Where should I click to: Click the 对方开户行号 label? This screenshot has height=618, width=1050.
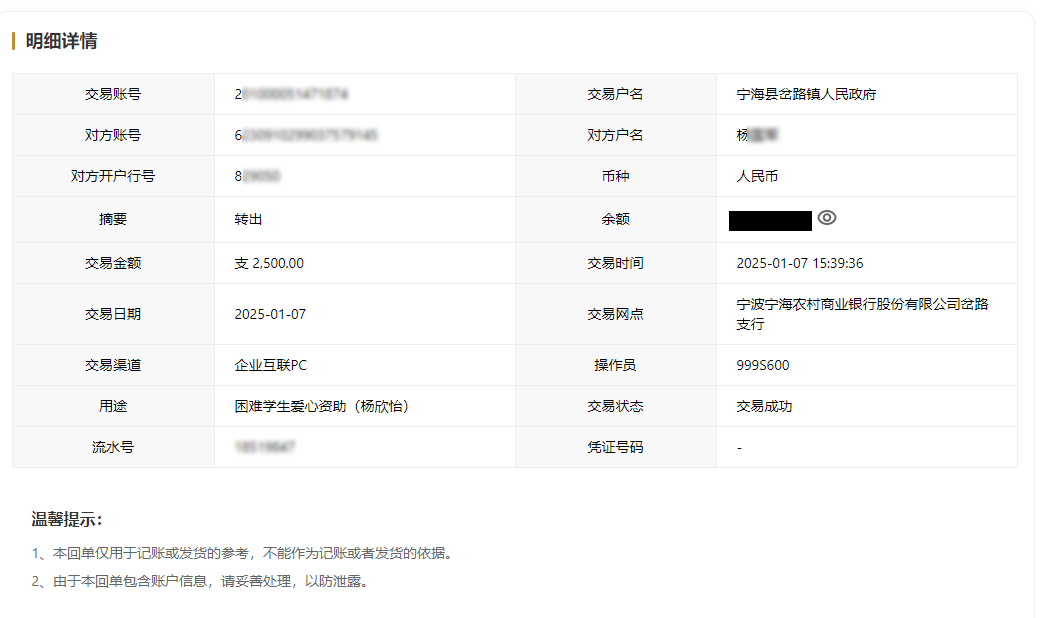112,176
